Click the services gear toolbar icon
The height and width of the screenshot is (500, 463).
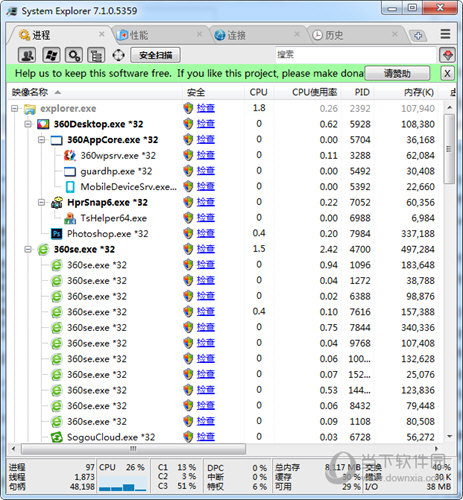(74, 55)
